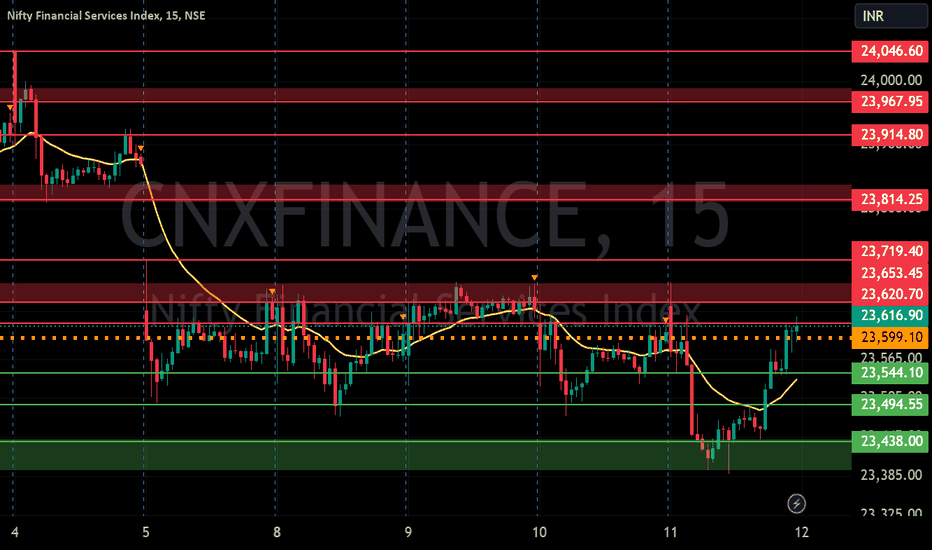Click date 5 on the time axis
932x550 pixels.
tap(146, 532)
